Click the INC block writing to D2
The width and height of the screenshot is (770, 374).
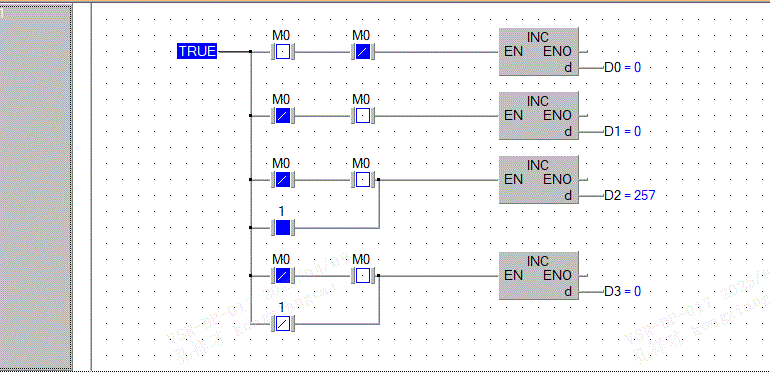point(539,180)
